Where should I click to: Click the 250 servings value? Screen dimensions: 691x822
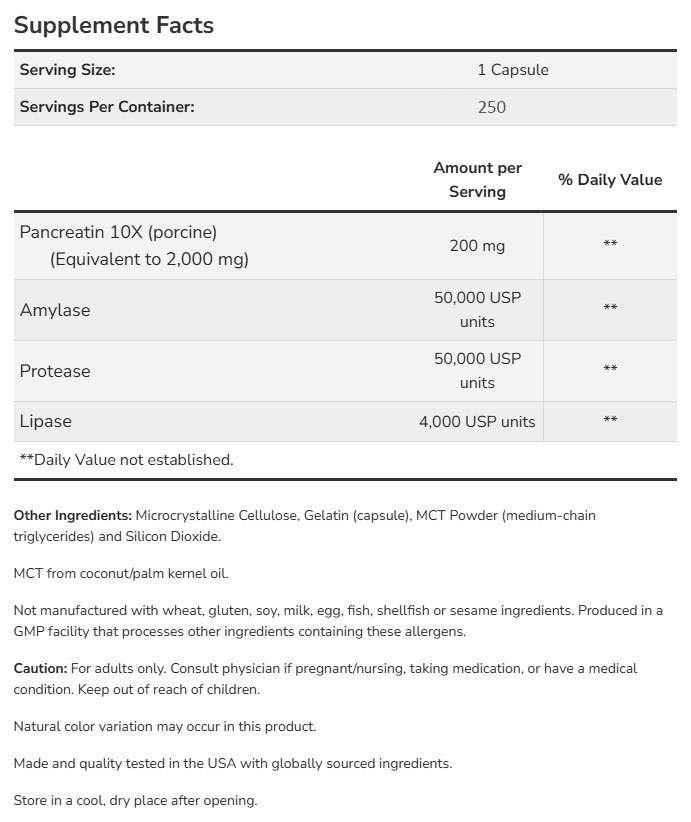(x=492, y=107)
